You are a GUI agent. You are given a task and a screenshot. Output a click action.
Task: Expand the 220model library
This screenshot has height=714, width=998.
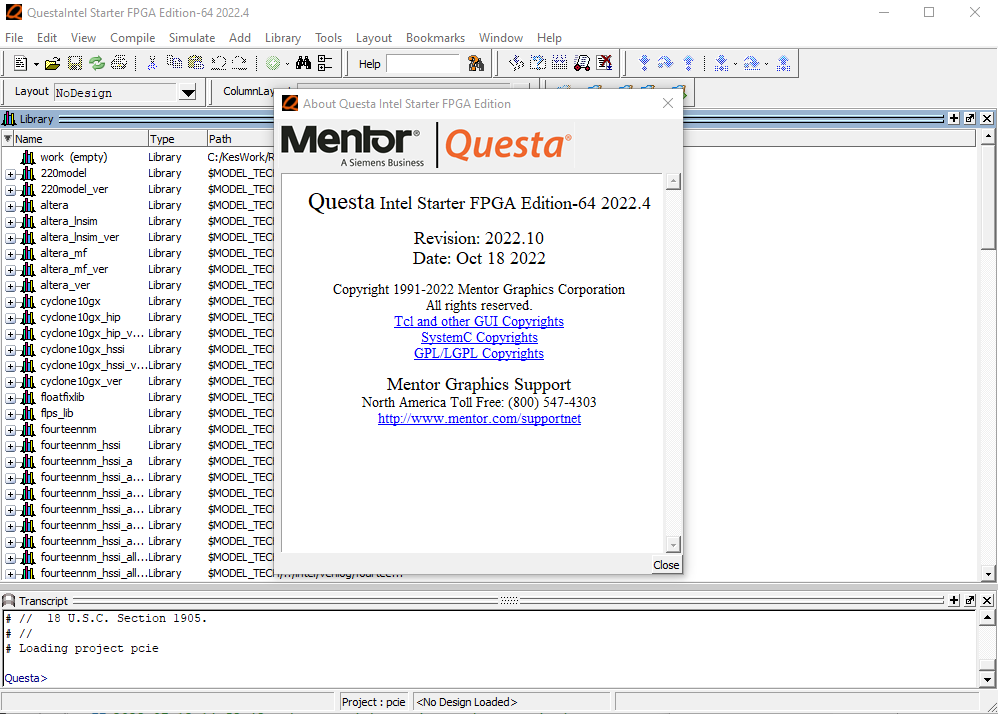[11, 174]
